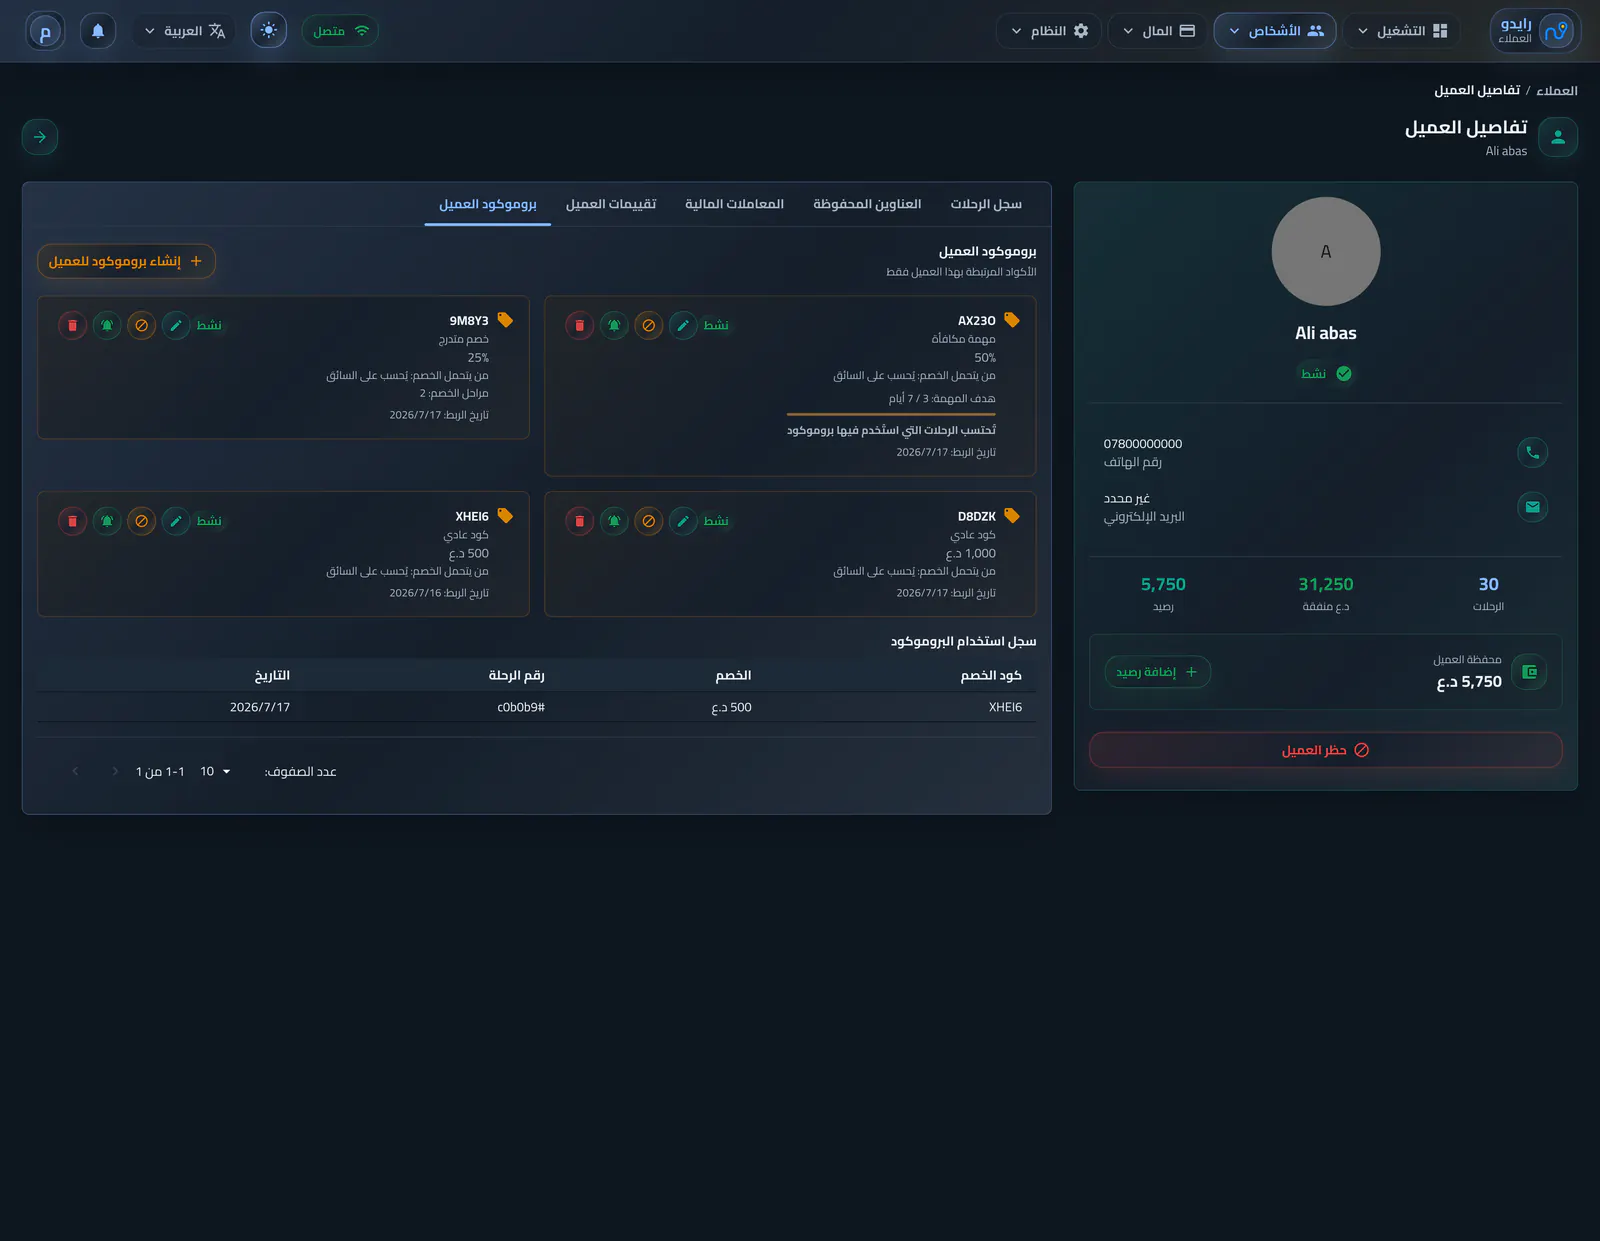The width and height of the screenshot is (1600, 1241).
Task: Click the التاريخ column header
Action: coord(272,675)
